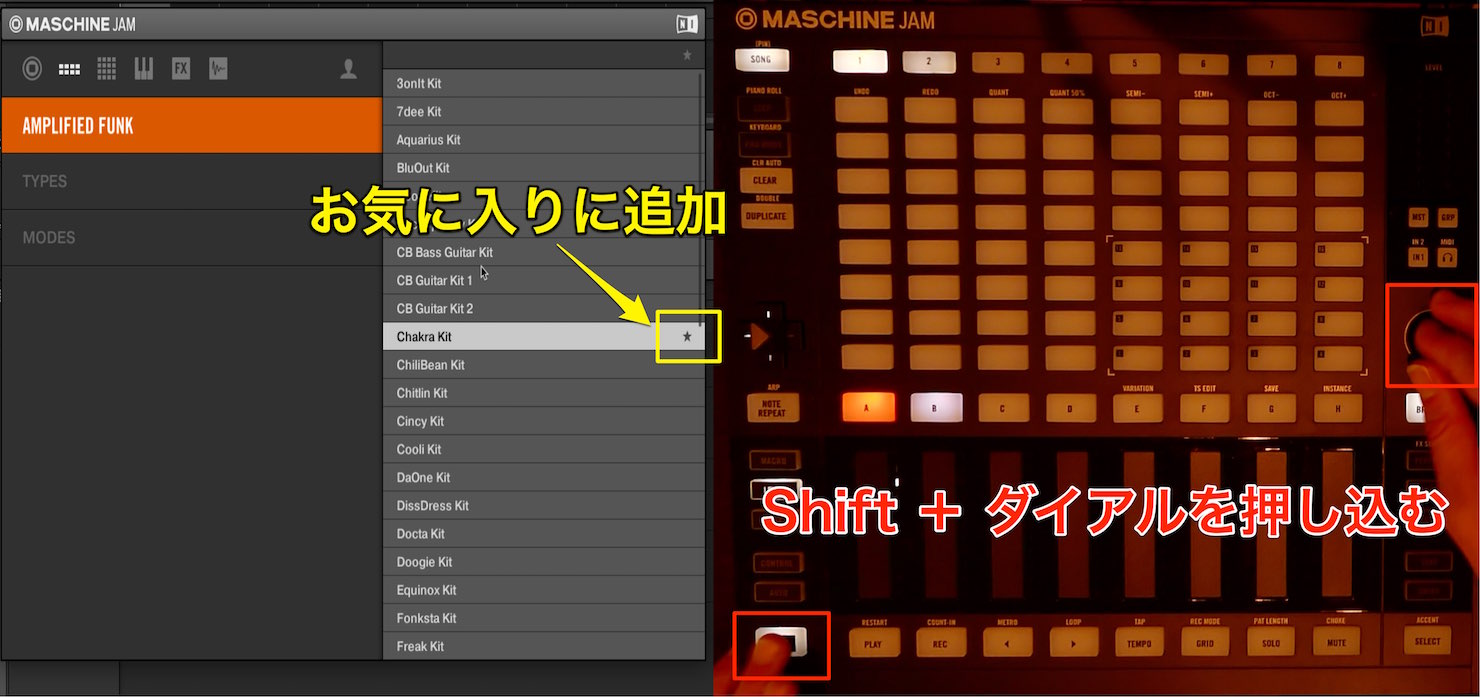The height and width of the screenshot is (697, 1480).
Task: Toggle favorite star on Chakra Kit
Action: (x=687, y=337)
